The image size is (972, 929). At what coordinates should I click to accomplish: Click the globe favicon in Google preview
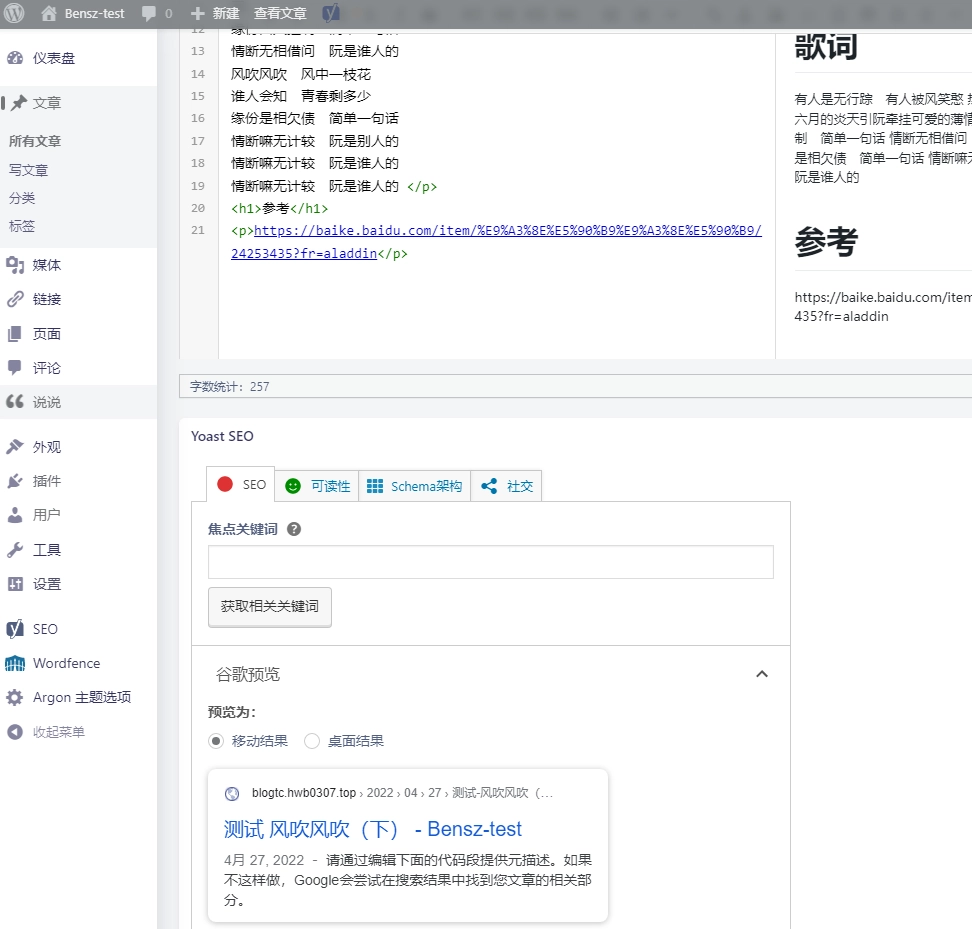(x=232, y=793)
